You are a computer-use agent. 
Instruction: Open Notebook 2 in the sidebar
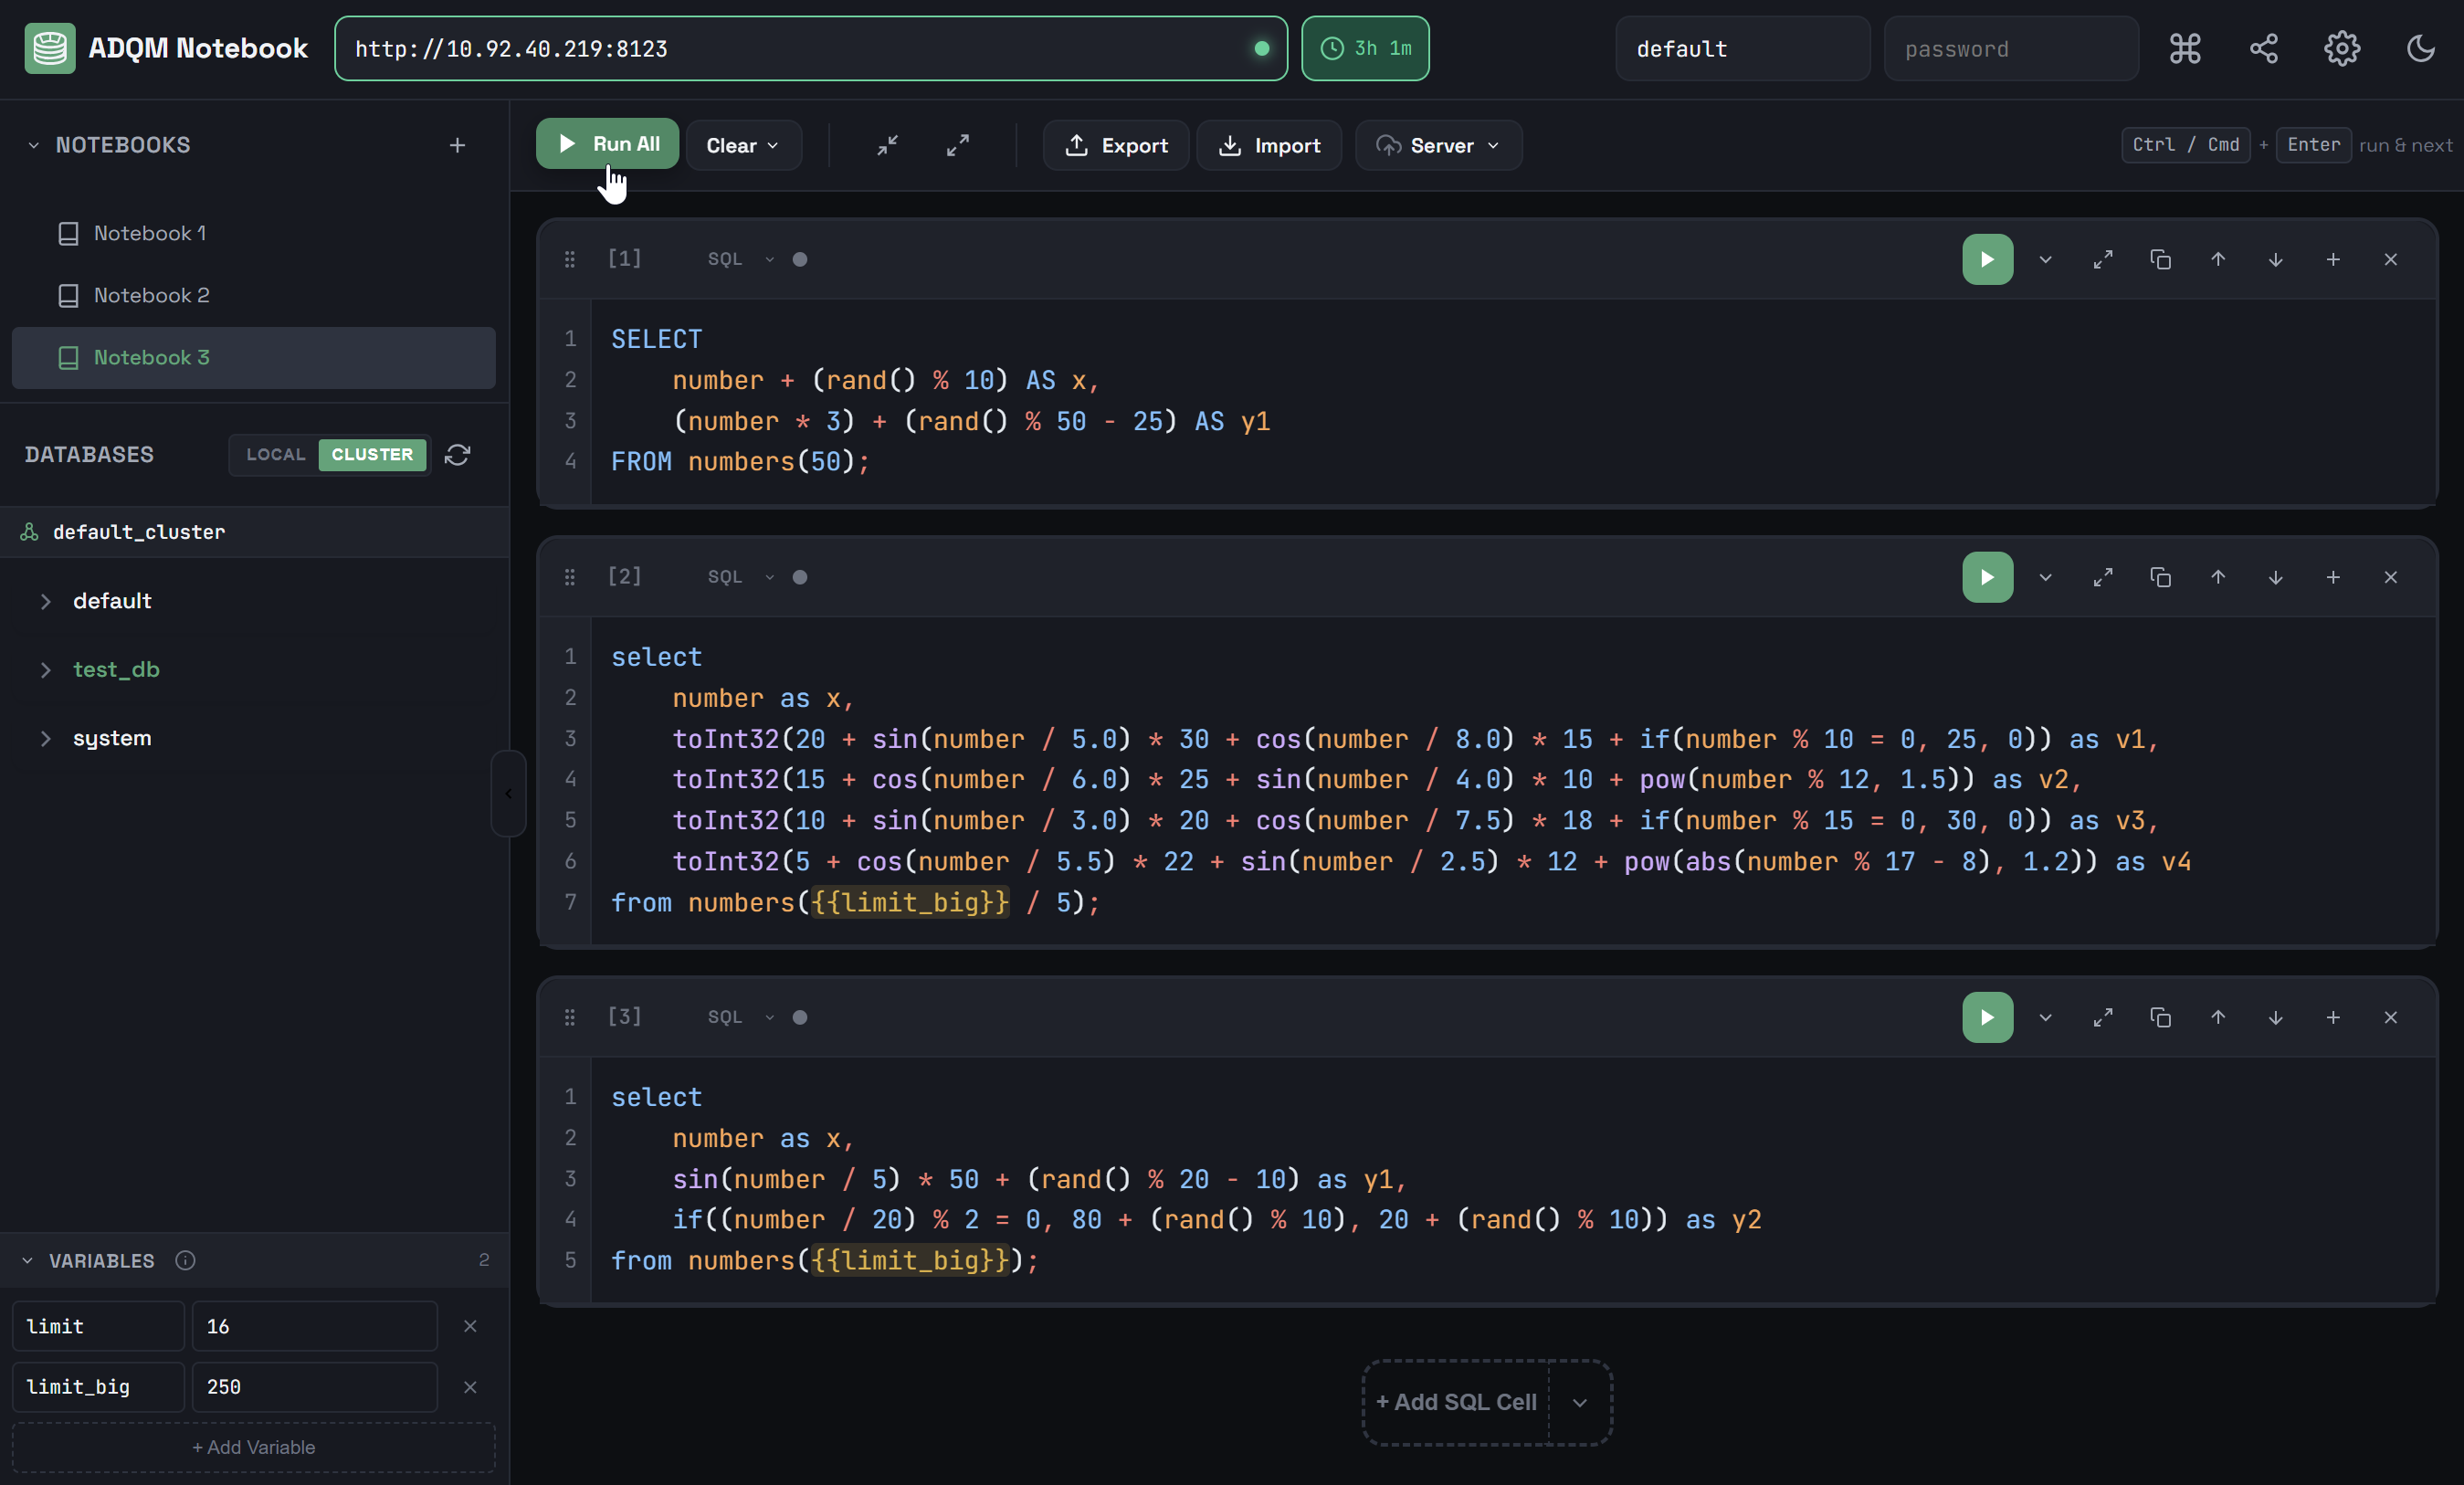(x=151, y=295)
